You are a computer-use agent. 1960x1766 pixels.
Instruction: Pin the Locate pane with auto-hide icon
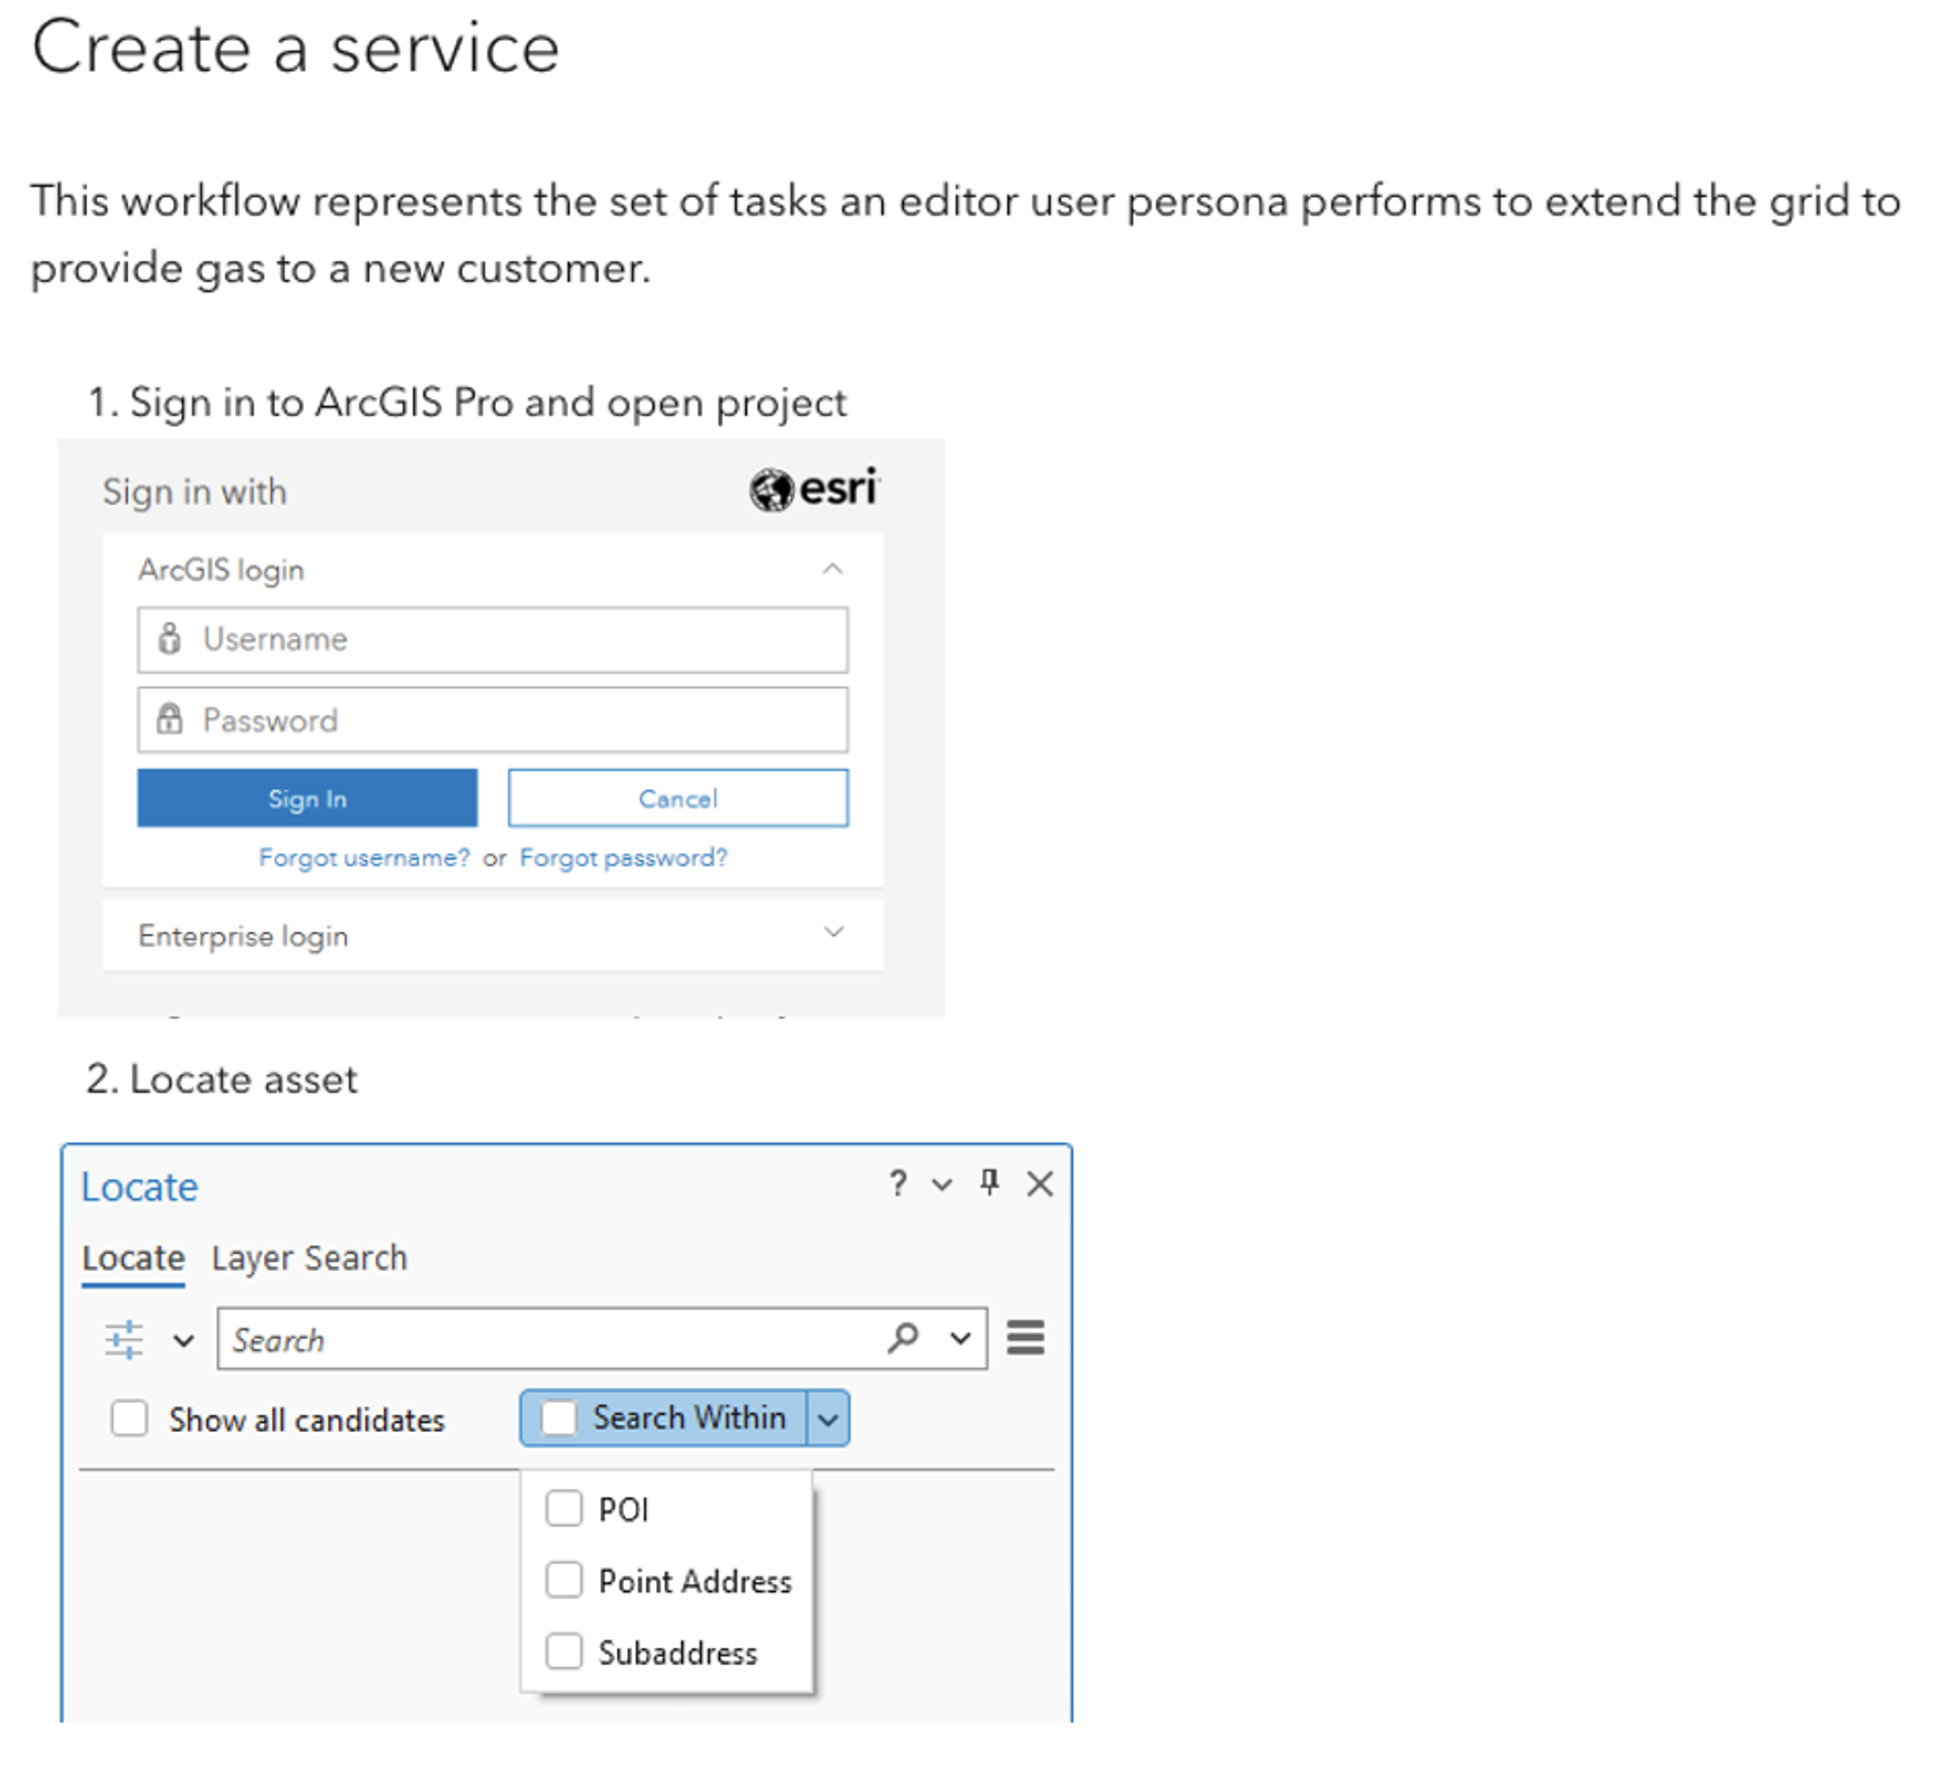[x=989, y=1183]
